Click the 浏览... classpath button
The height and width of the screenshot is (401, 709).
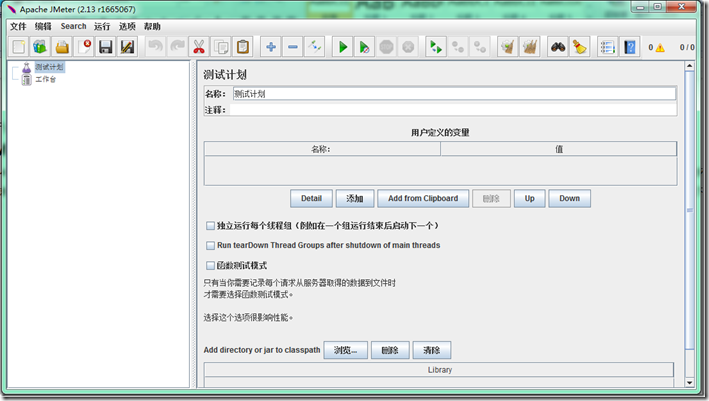(345, 350)
